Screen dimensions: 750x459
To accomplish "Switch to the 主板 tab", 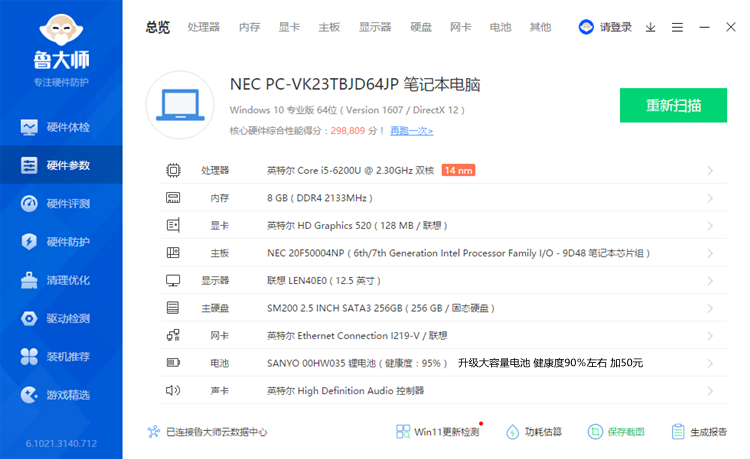I will tap(329, 27).
